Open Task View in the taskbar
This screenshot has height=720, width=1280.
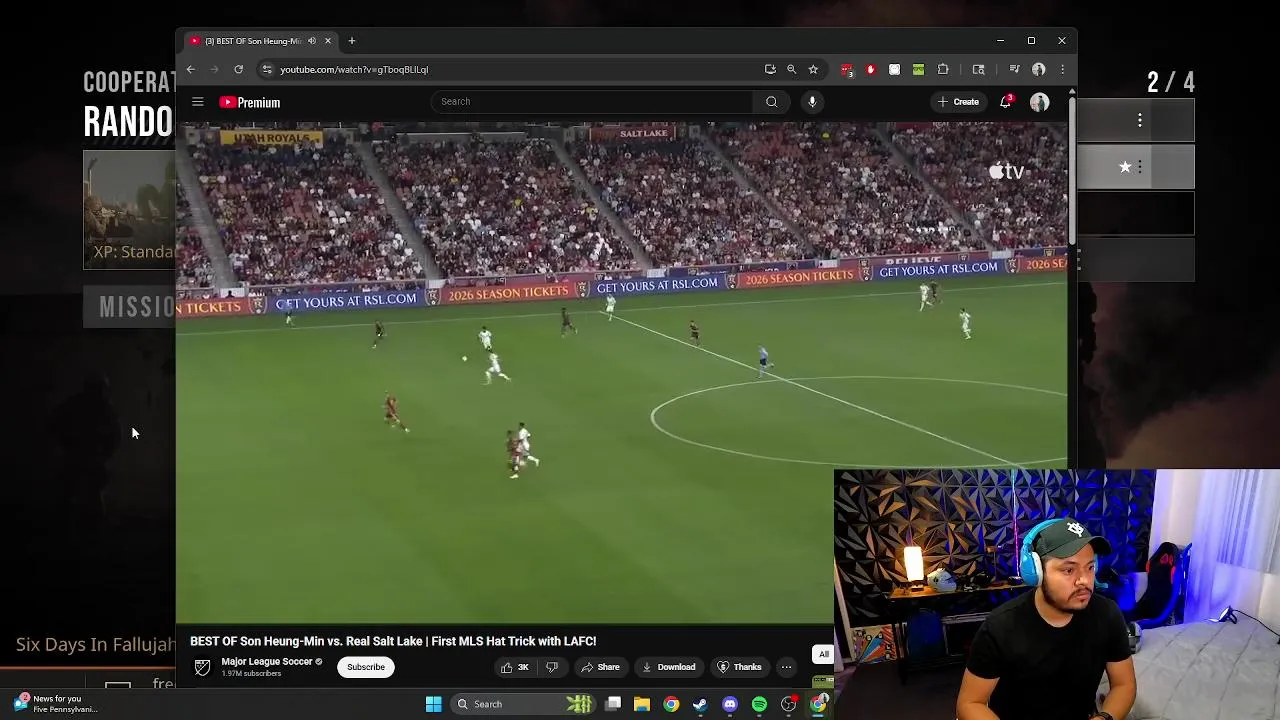613,704
